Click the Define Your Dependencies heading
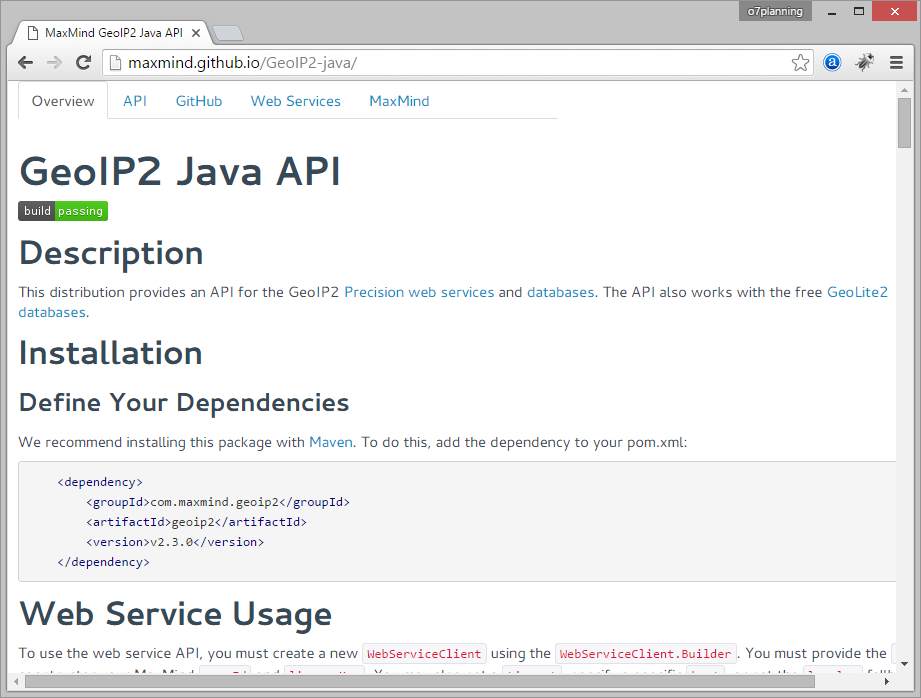921x698 pixels. (x=184, y=402)
